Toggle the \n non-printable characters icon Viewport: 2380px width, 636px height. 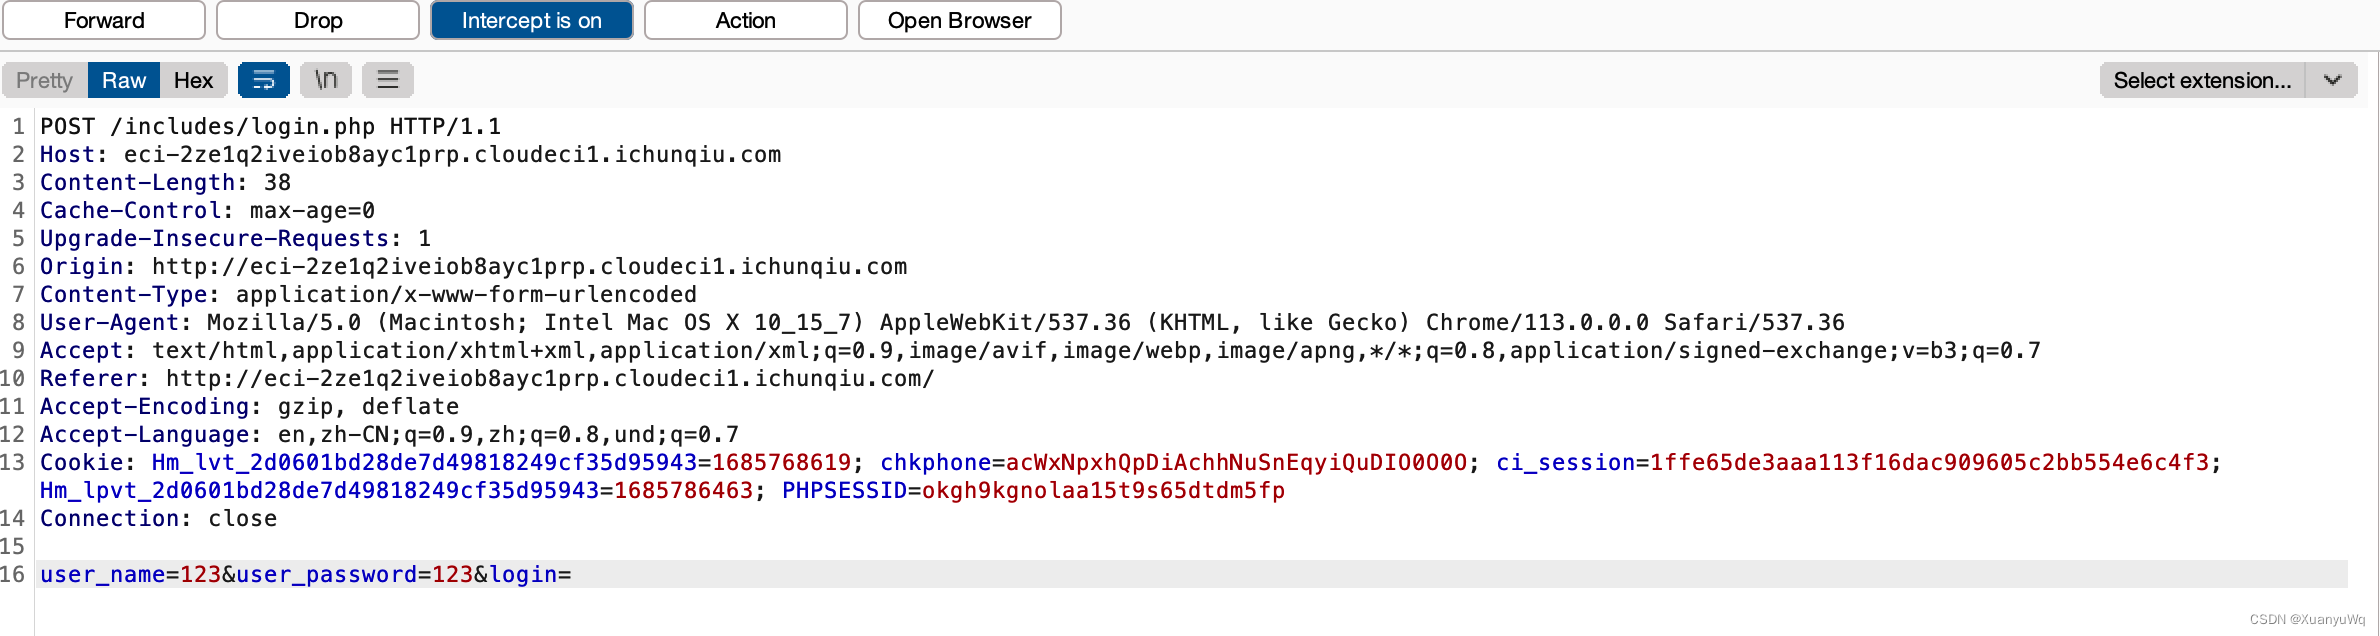pyautogui.click(x=325, y=79)
